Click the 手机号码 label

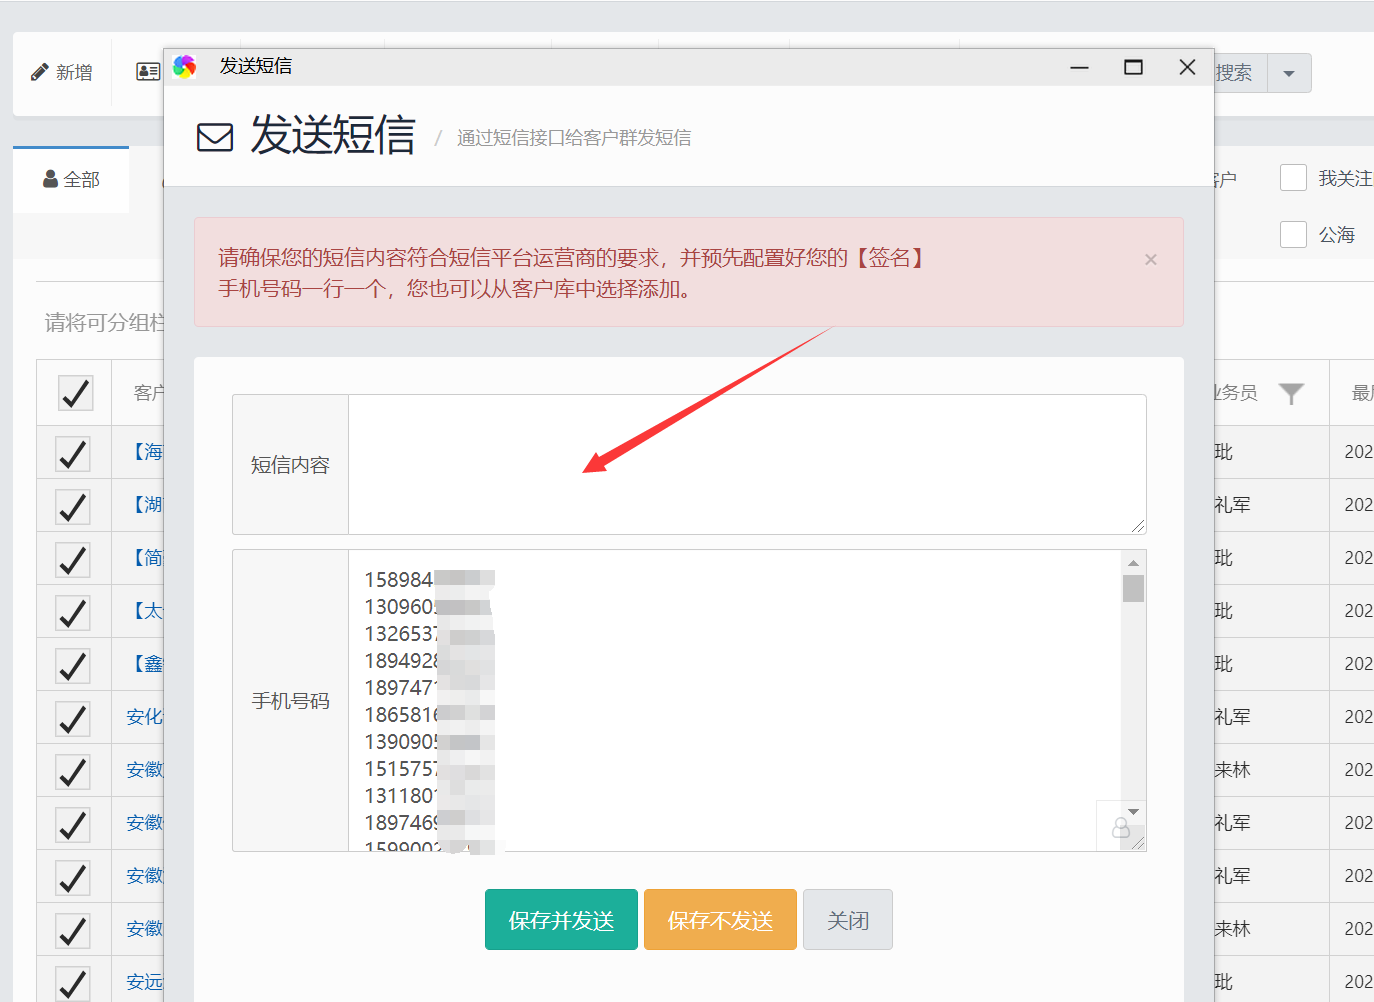(290, 701)
